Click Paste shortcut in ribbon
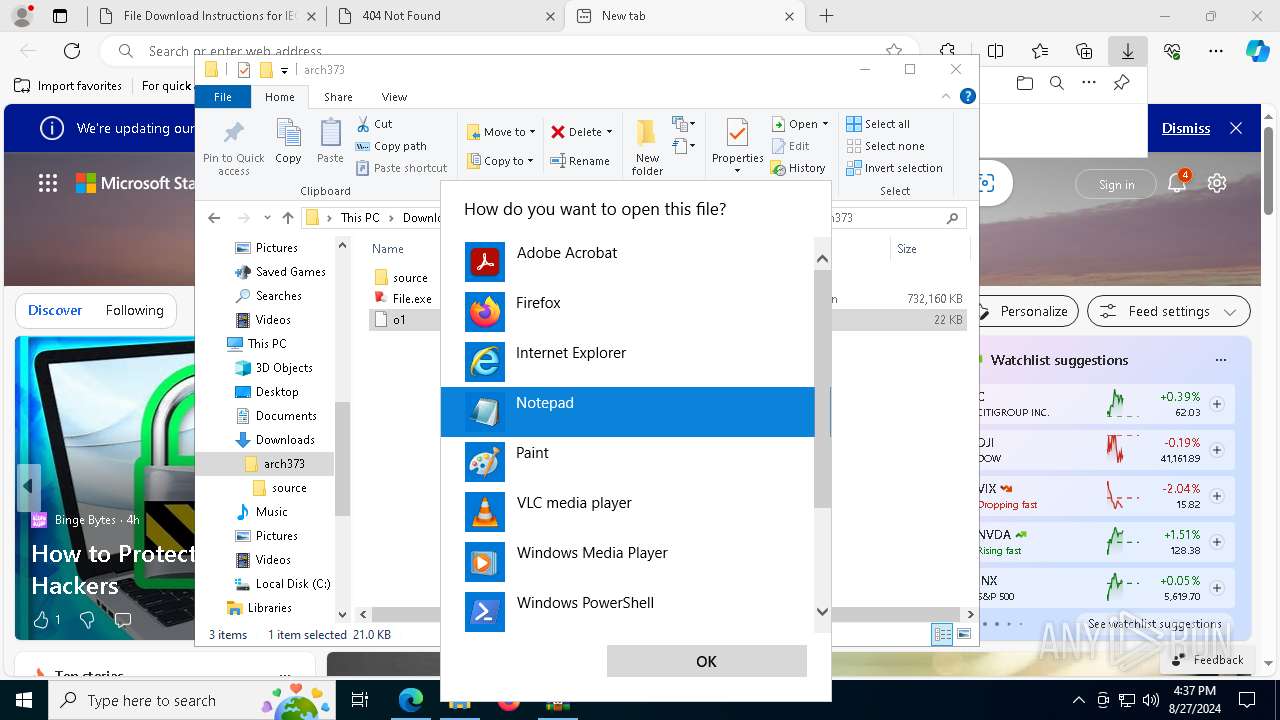 click(x=401, y=168)
